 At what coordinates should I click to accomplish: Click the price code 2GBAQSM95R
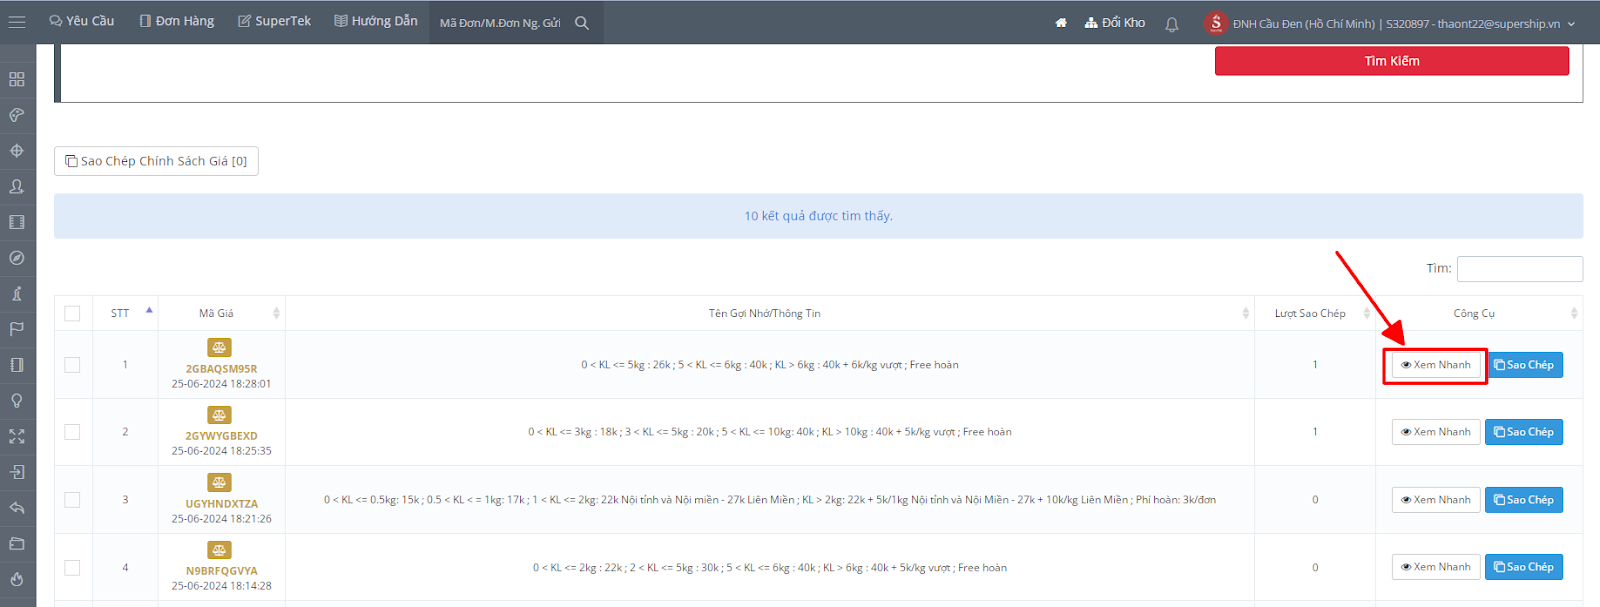[221, 369]
